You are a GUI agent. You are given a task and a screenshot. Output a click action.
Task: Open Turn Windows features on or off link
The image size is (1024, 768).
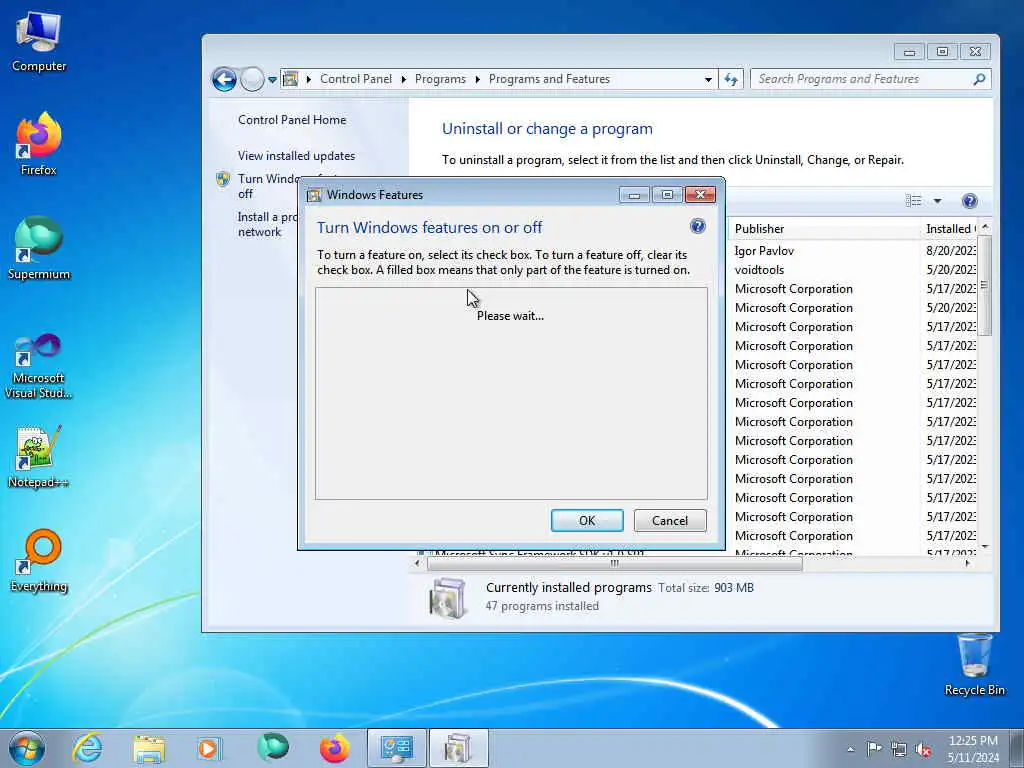pos(267,186)
